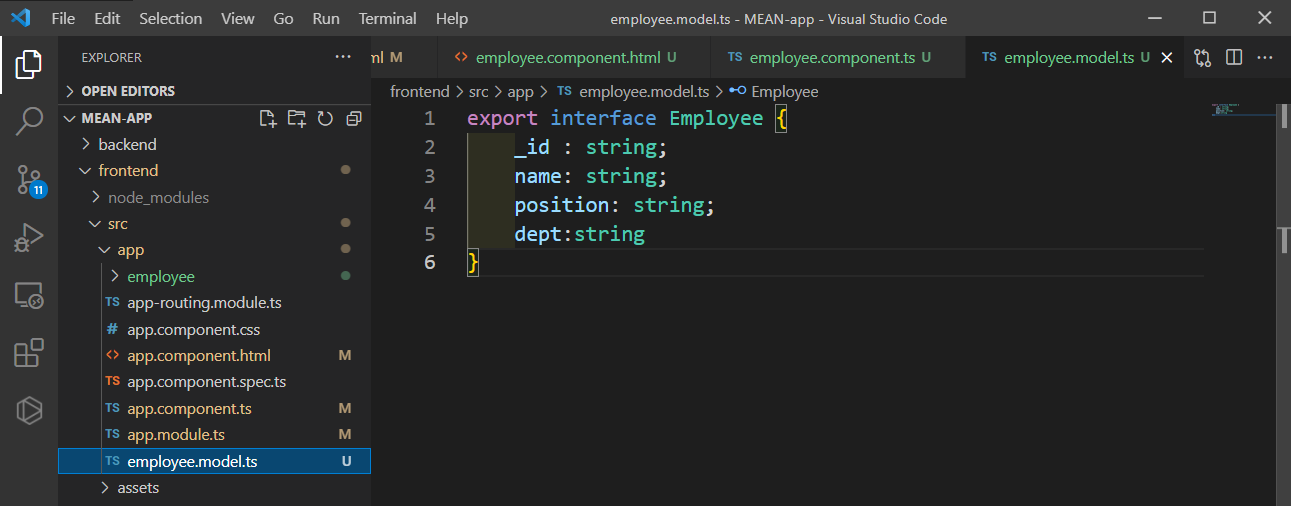Open the Remote Explorer view
Image resolution: width=1291 pixels, height=506 pixels.
[29, 295]
